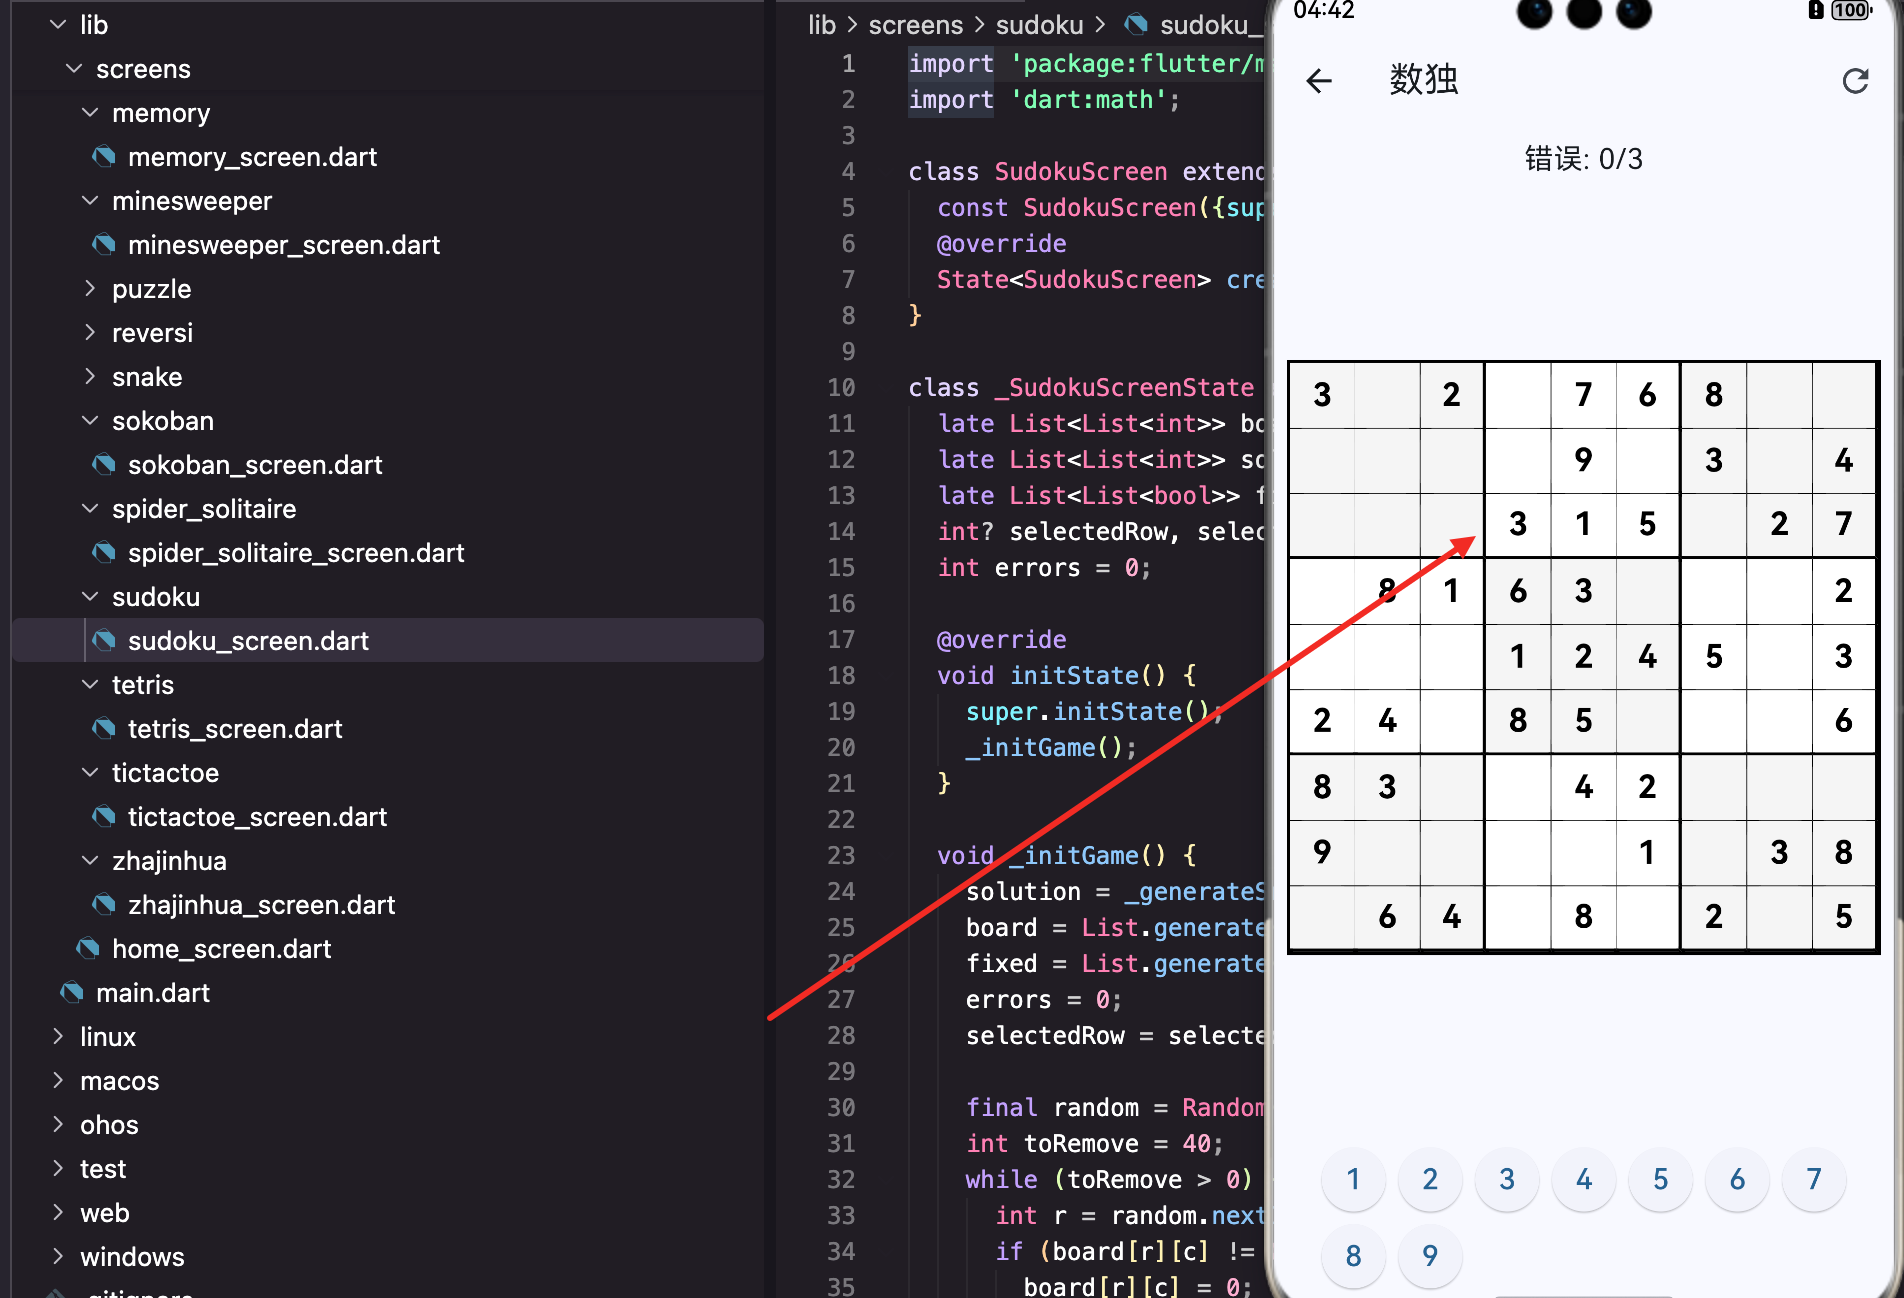1904x1298 pixels.
Task: Collapse the sudoku folder
Action: 90,597
